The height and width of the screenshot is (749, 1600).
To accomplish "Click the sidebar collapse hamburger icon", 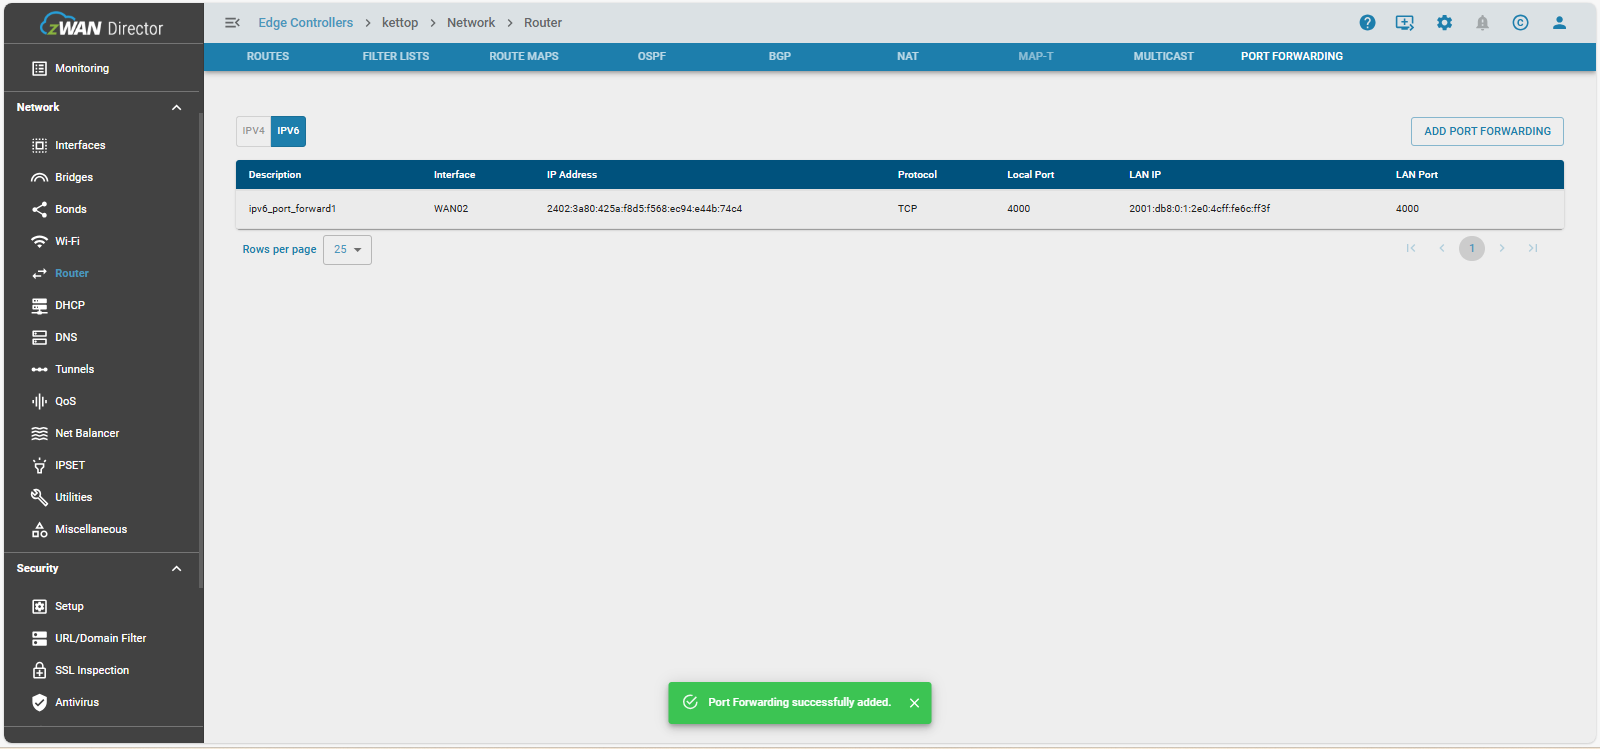I will pyautogui.click(x=232, y=23).
